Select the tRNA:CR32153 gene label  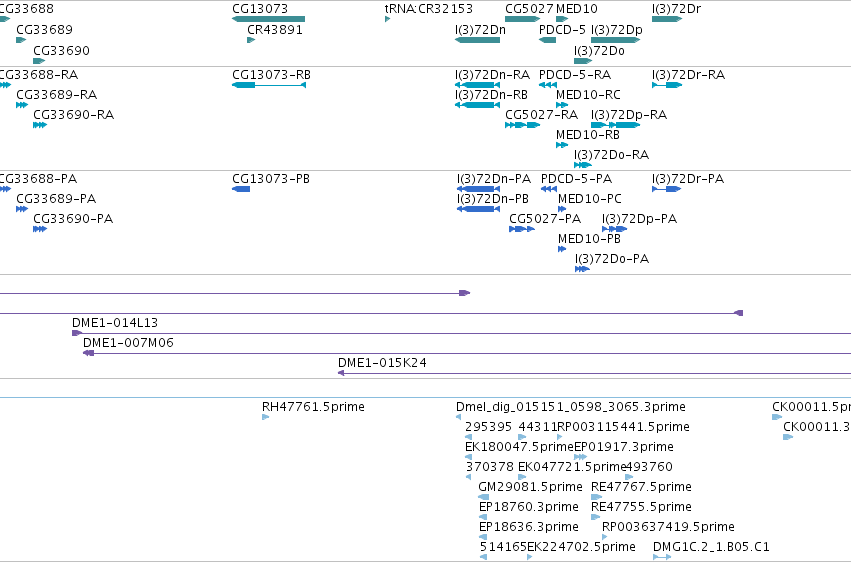pyautogui.click(x=429, y=9)
